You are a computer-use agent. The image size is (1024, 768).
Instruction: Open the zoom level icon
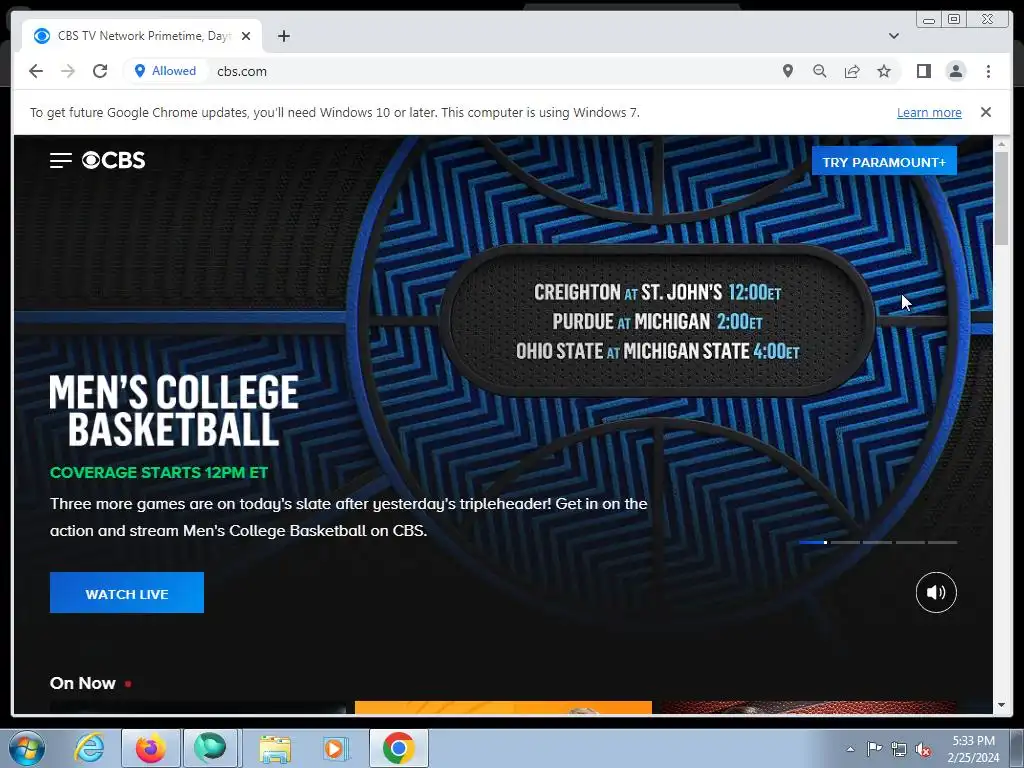pos(820,71)
